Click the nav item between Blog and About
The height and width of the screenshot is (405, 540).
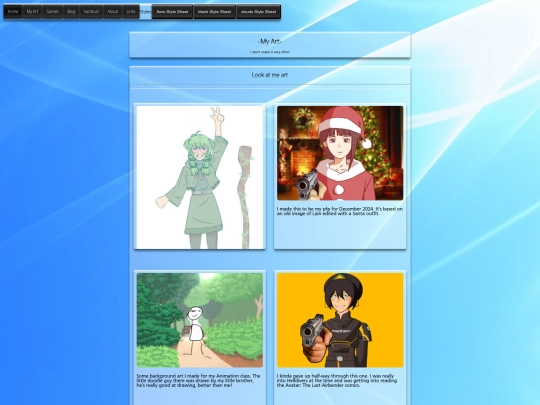pos(91,11)
